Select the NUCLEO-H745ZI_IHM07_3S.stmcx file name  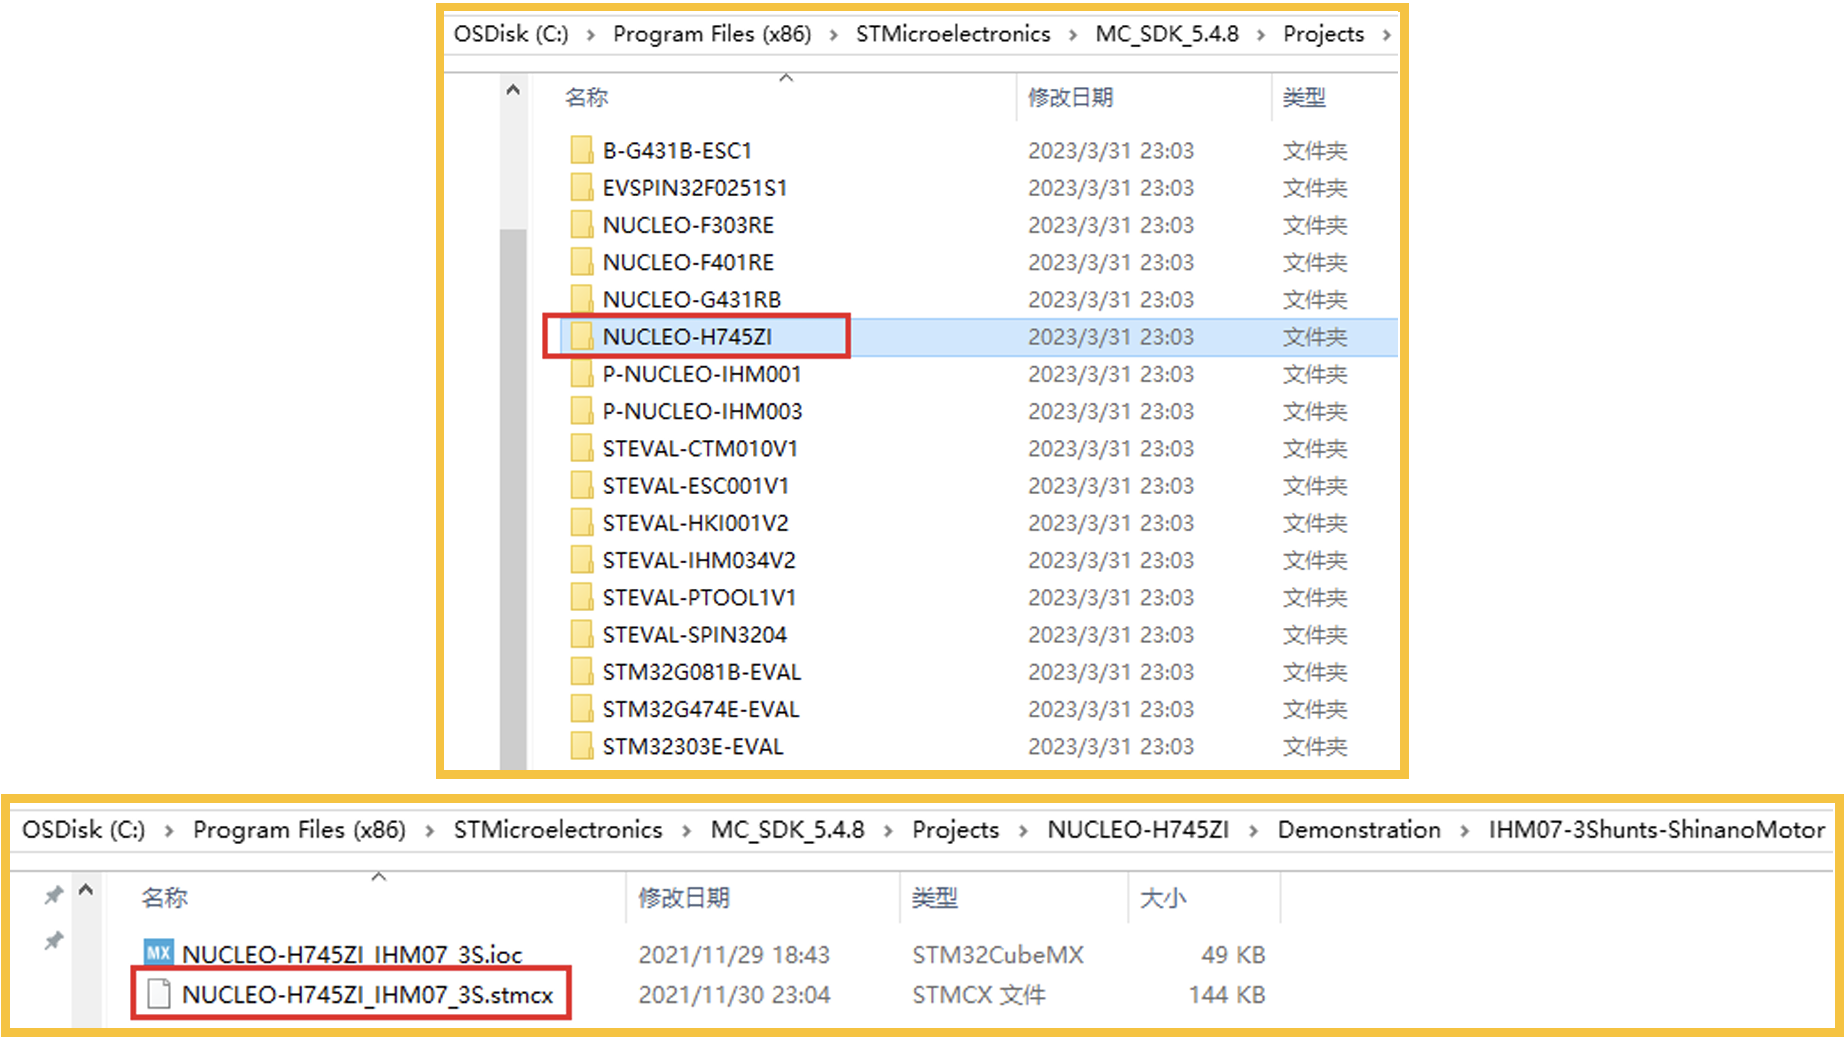(x=367, y=995)
